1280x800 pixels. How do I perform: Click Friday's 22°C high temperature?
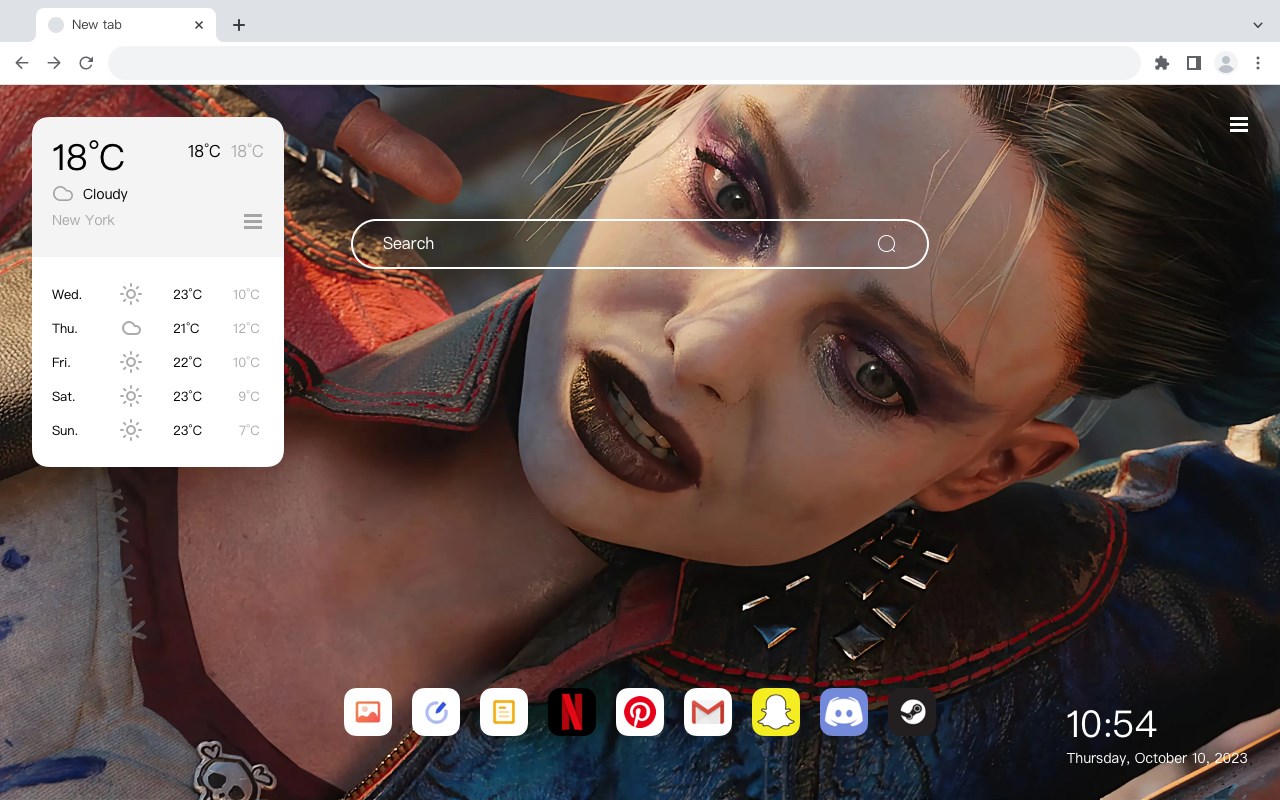click(187, 362)
